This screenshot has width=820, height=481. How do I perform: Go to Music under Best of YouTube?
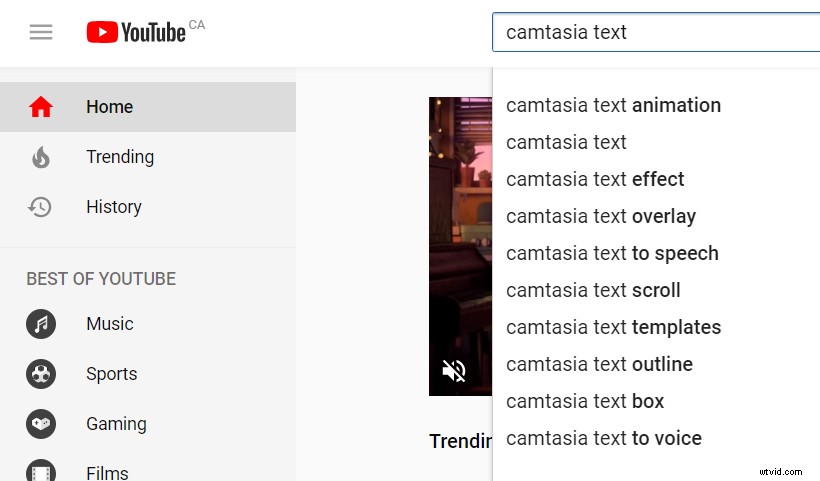[110, 324]
